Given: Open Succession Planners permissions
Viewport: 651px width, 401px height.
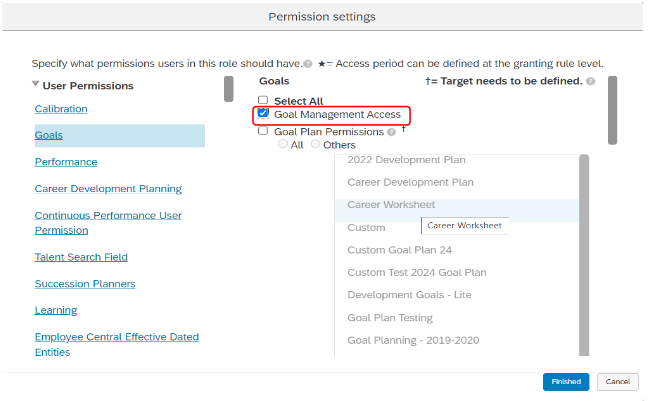Looking at the screenshot, I should (85, 284).
